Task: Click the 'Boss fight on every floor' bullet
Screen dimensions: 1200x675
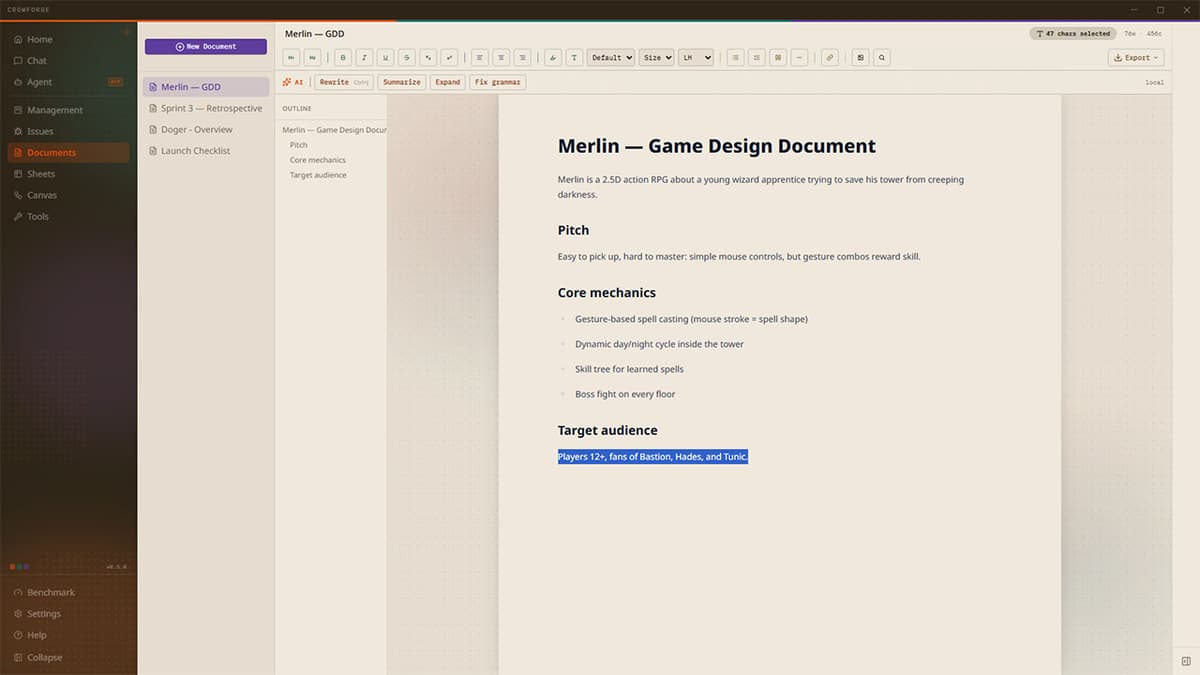Action: [x=625, y=394]
